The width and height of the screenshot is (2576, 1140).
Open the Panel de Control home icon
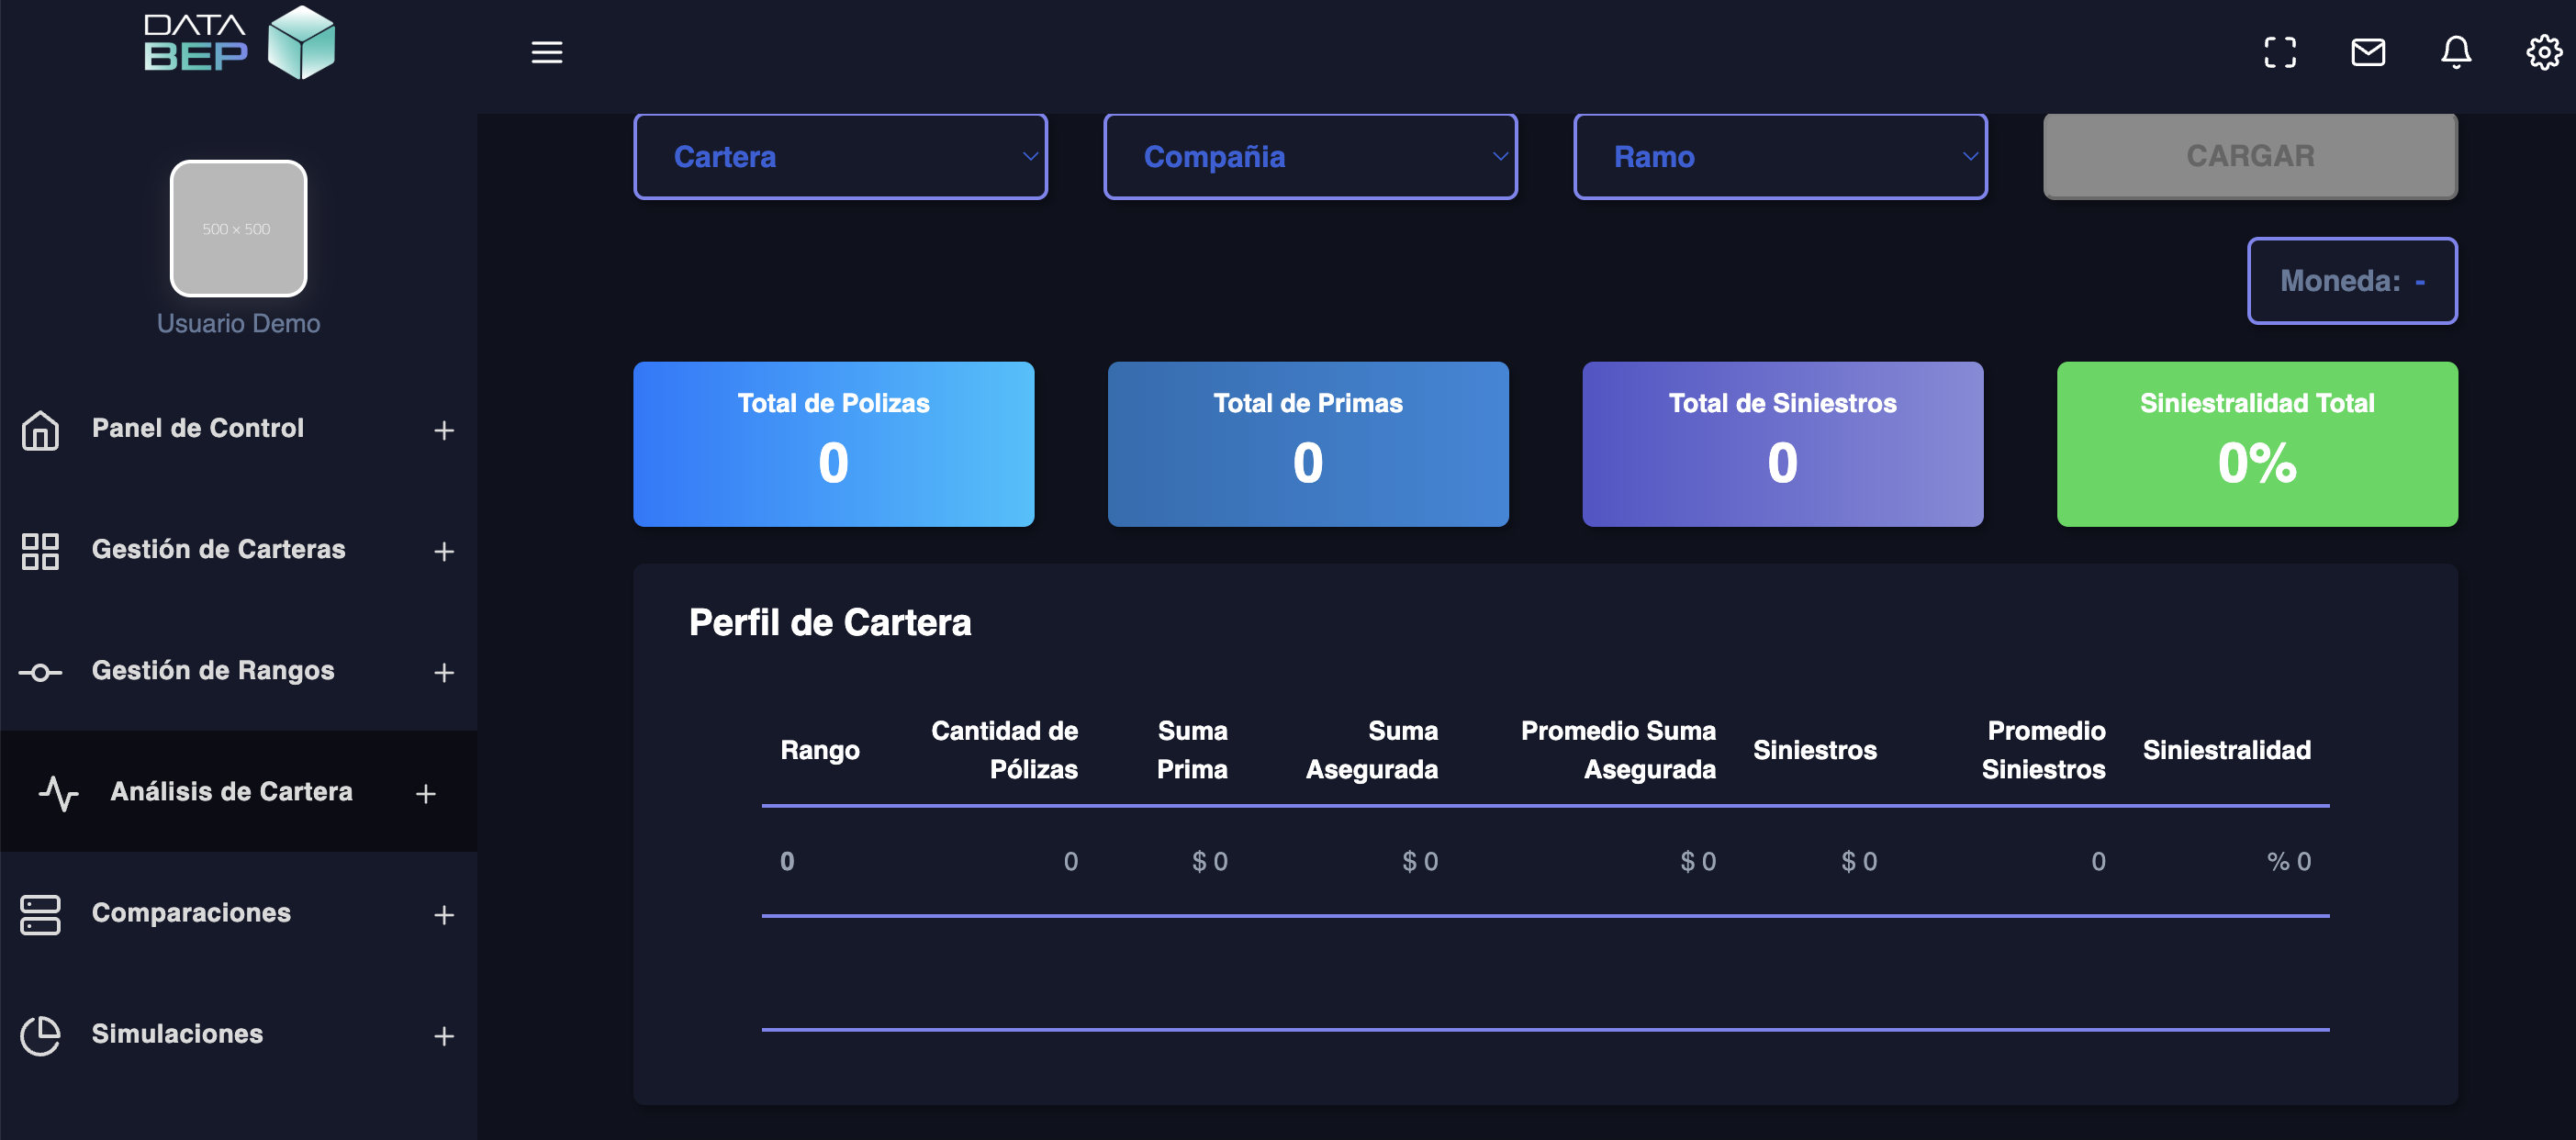(x=40, y=430)
